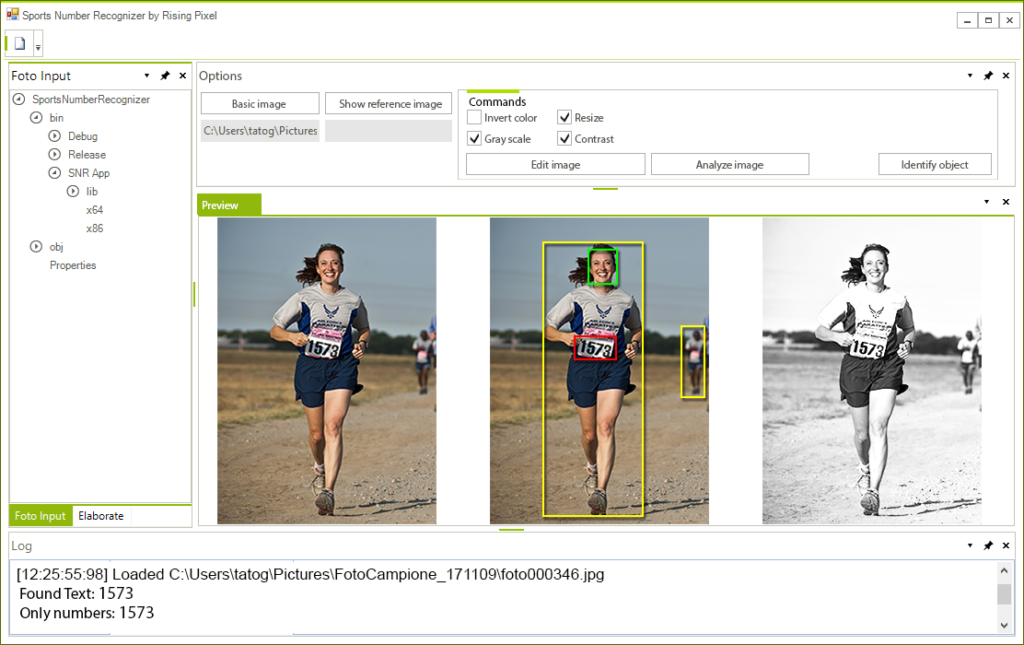Pin the Foto Input panel
This screenshot has height=645, width=1024.
166,75
